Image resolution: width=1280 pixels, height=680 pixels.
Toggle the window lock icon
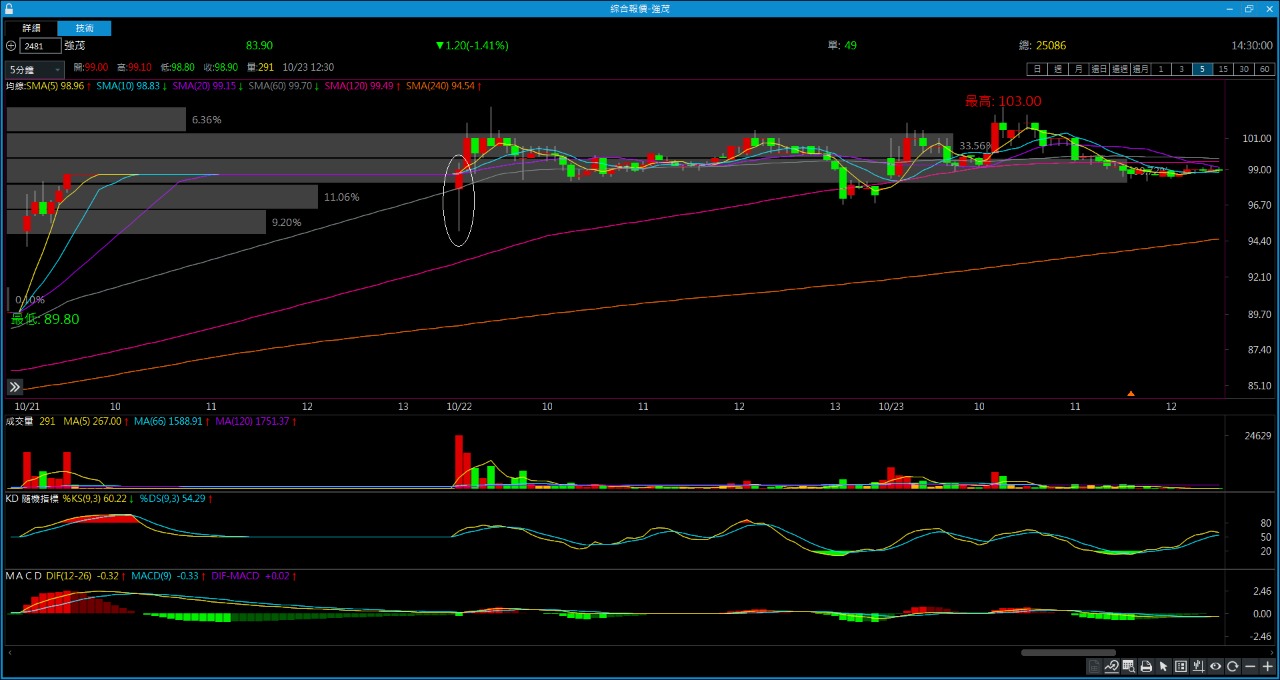(x=9, y=8)
